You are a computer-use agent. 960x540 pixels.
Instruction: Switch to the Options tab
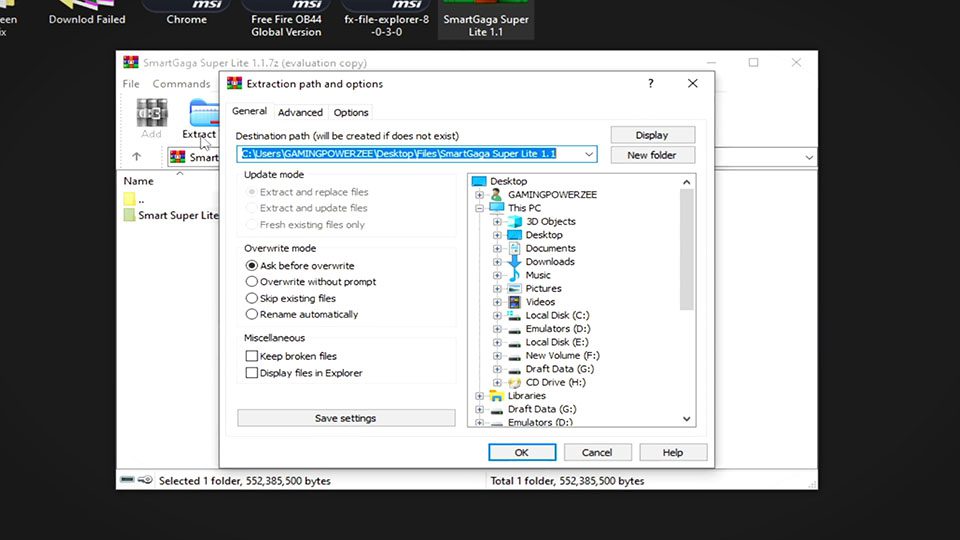click(x=351, y=112)
